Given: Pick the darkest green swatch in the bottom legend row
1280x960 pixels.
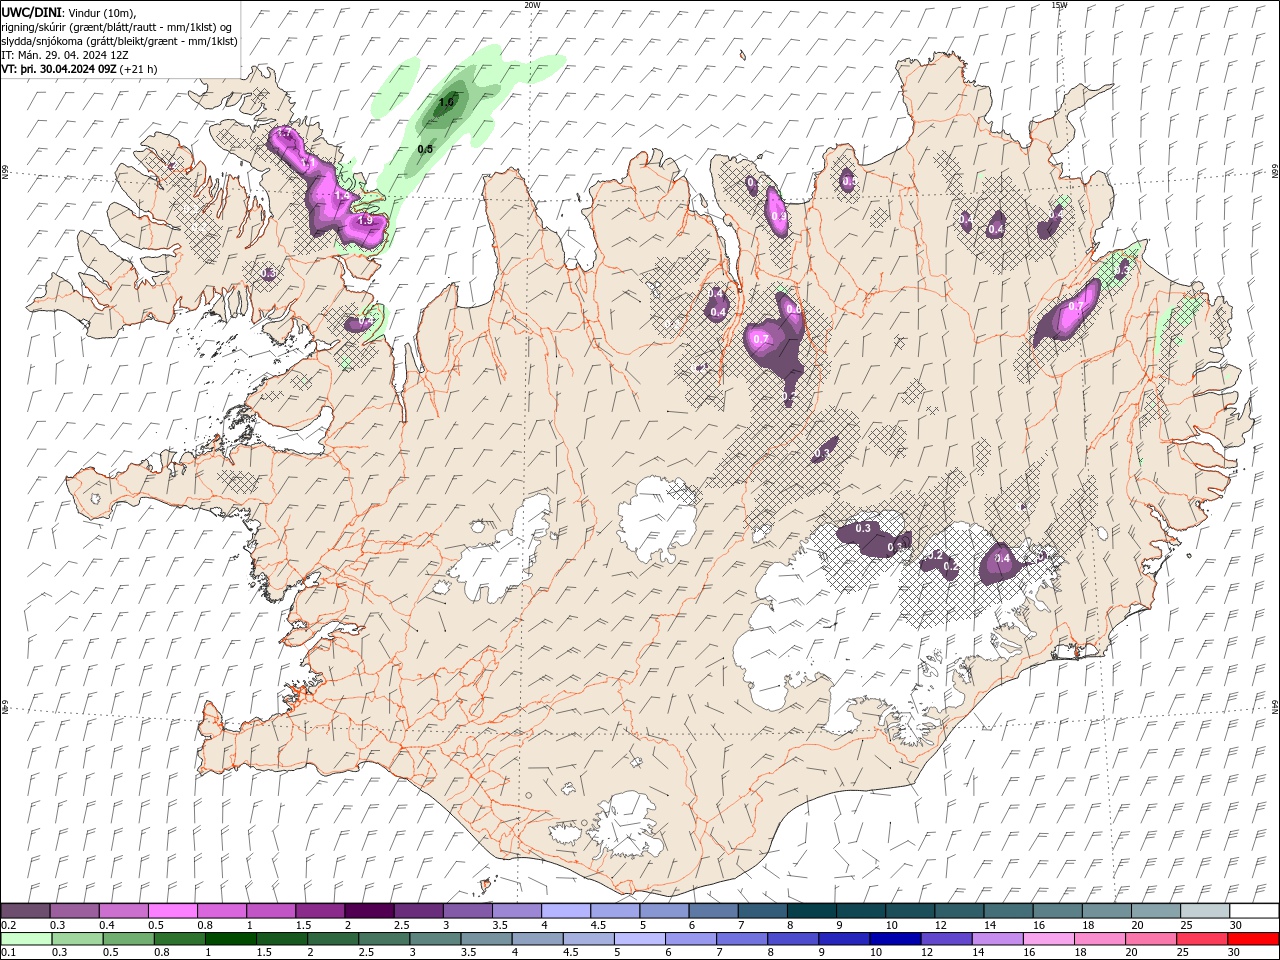Looking at the screenshot, I should 230,939.
